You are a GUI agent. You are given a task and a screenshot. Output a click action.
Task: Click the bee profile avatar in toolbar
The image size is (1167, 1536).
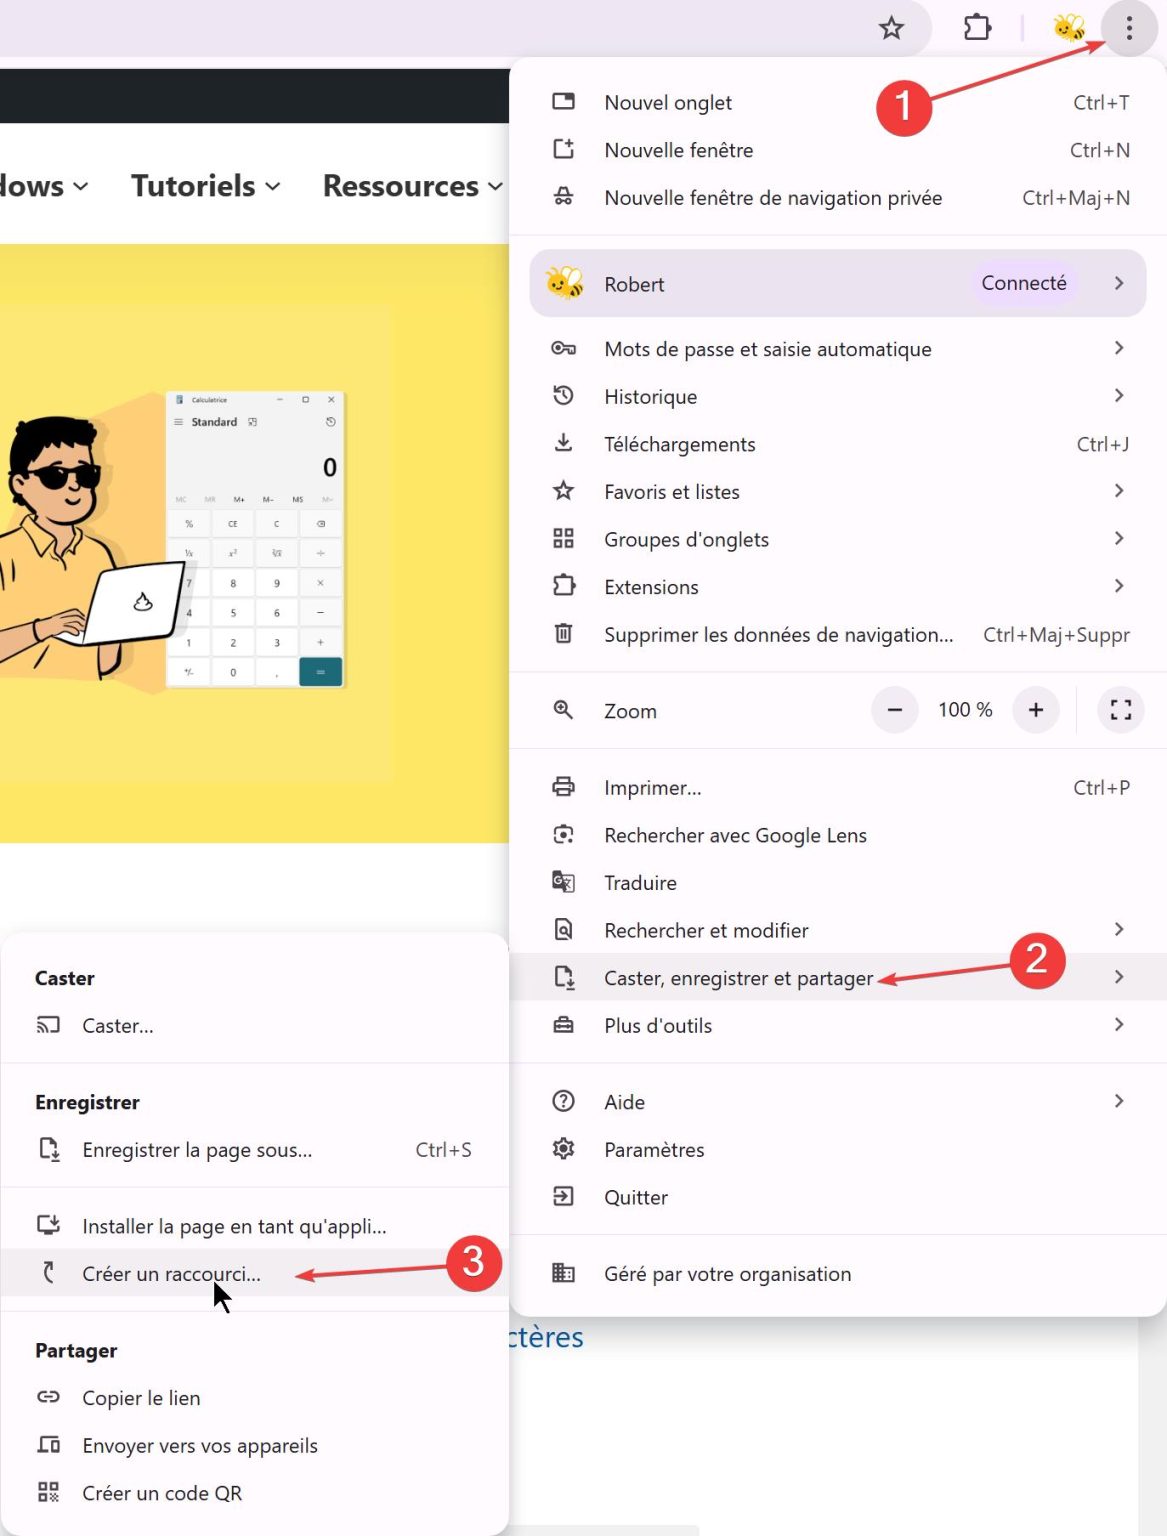click(1069, 28)
